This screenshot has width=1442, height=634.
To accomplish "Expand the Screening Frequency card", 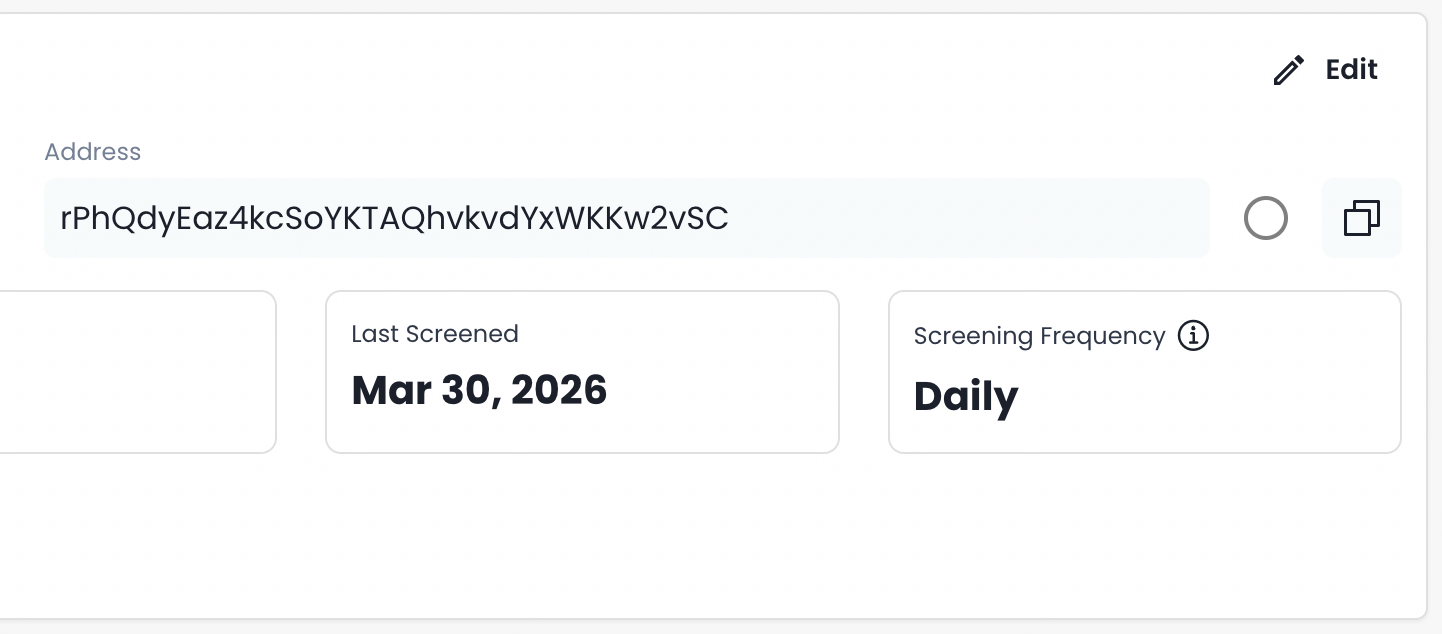I will coord(1145,372).
